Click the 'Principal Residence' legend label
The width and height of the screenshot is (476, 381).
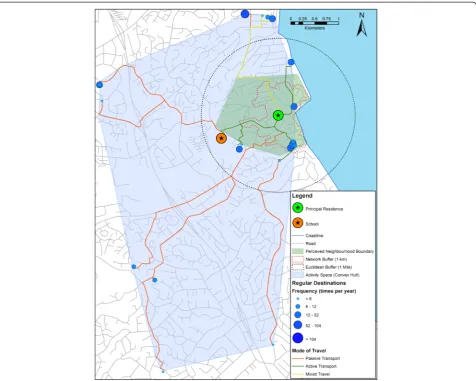click(x=324, y=209)
